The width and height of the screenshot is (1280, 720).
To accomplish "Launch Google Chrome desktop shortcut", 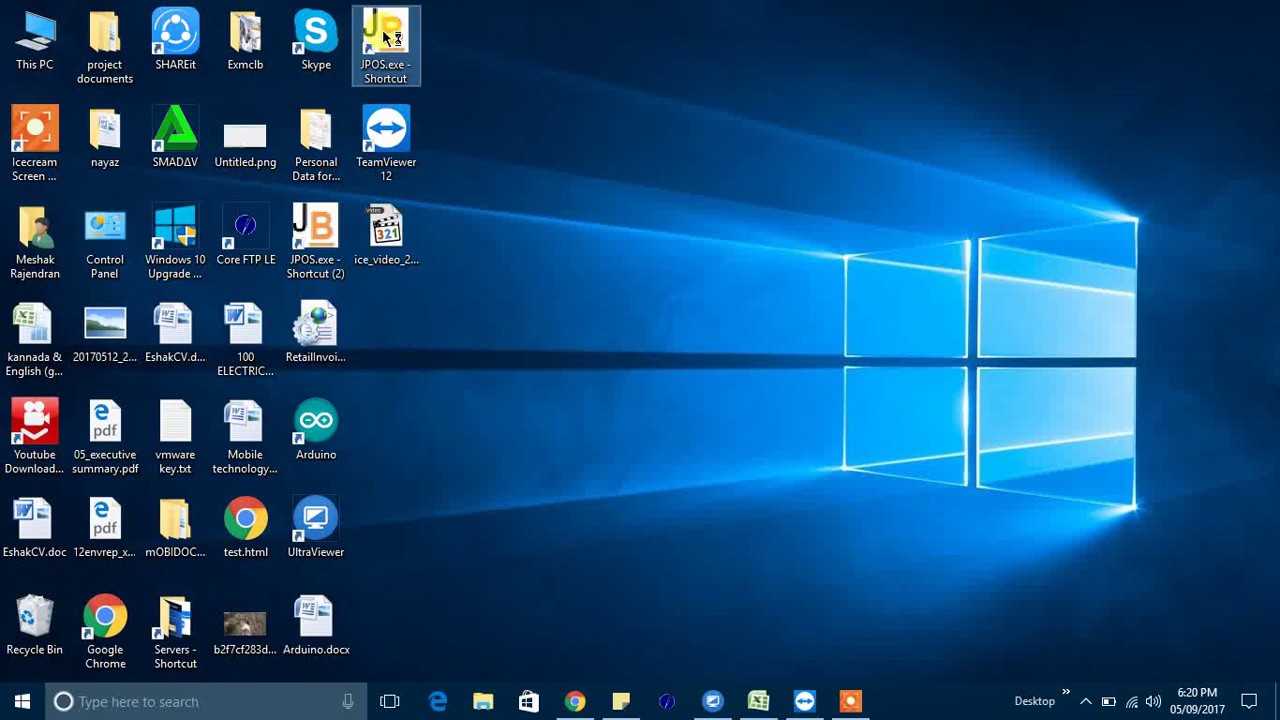I will (105, 633).
